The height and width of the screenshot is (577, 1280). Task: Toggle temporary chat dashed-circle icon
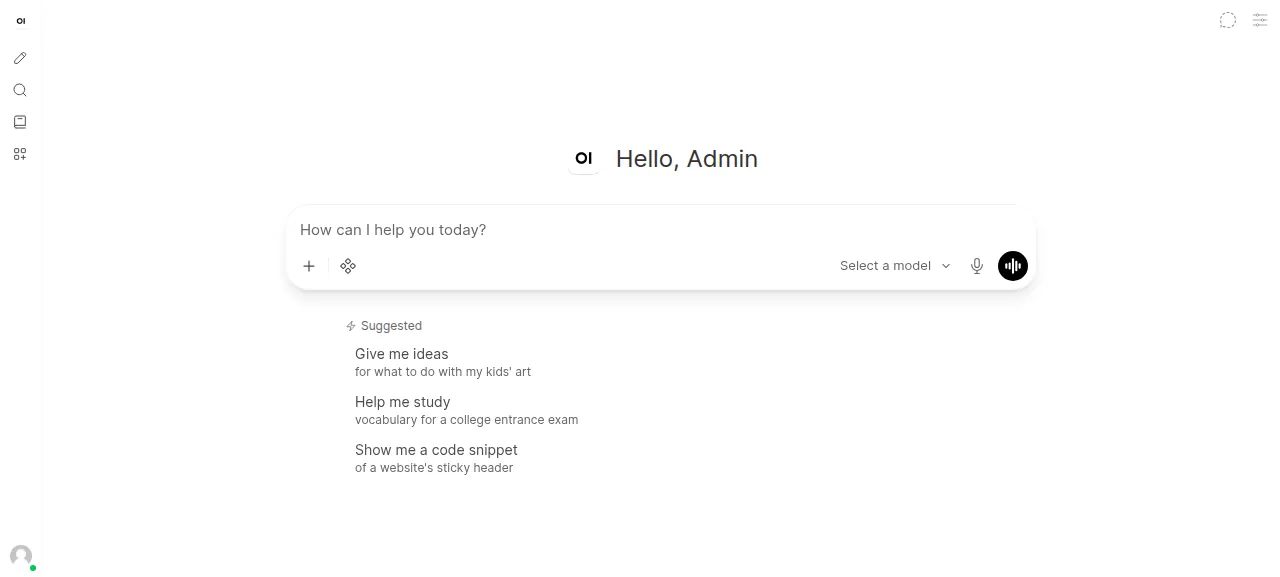pyautogui.click(x=1228, y=20)
